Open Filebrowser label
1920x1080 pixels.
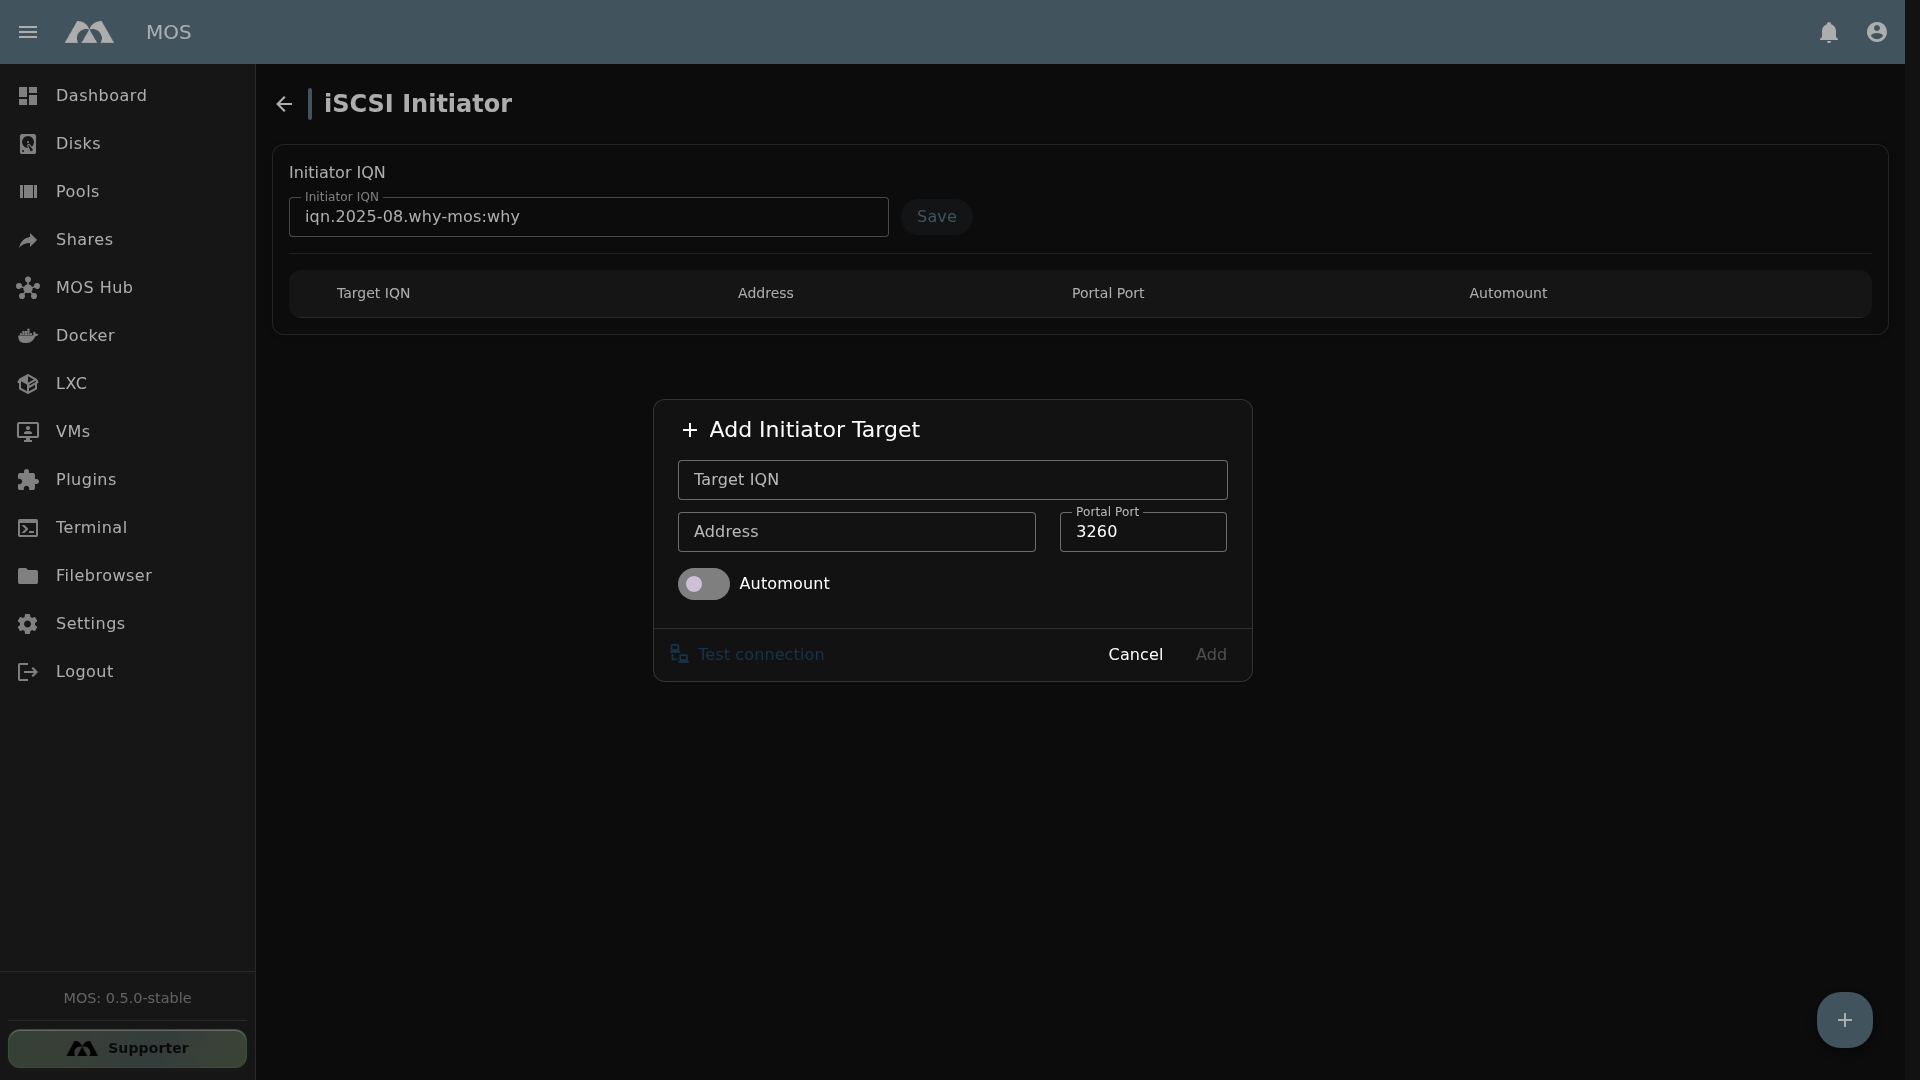pyautogui.click(x=104, y=576)
